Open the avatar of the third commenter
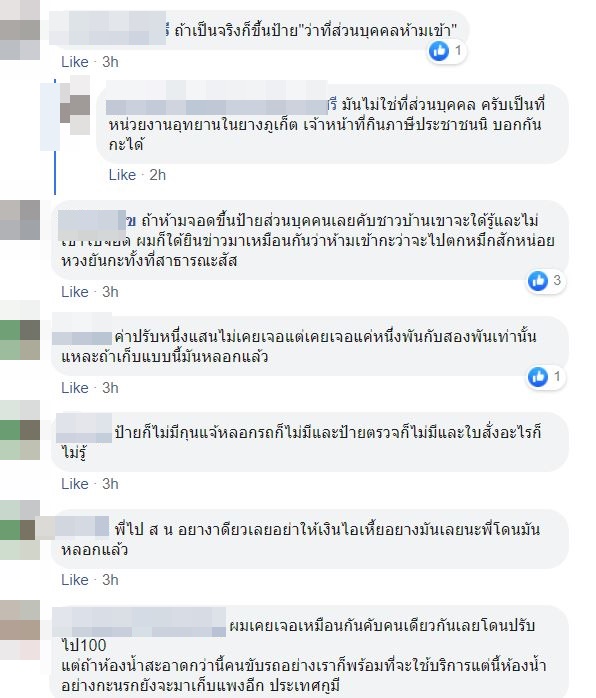This screenshot has width=596, height=698. (20, 220)
